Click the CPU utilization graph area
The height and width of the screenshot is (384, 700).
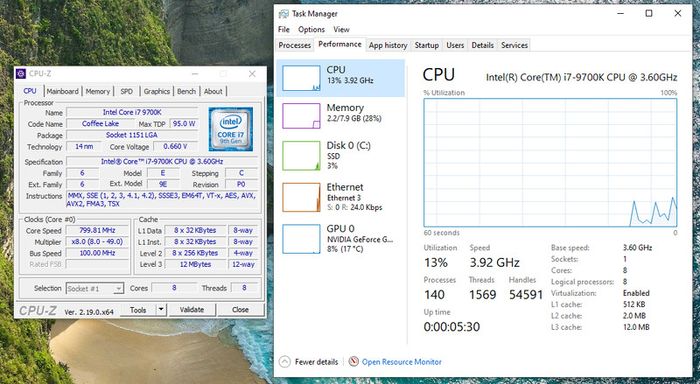pyautogui.click(x=550, y=163)
